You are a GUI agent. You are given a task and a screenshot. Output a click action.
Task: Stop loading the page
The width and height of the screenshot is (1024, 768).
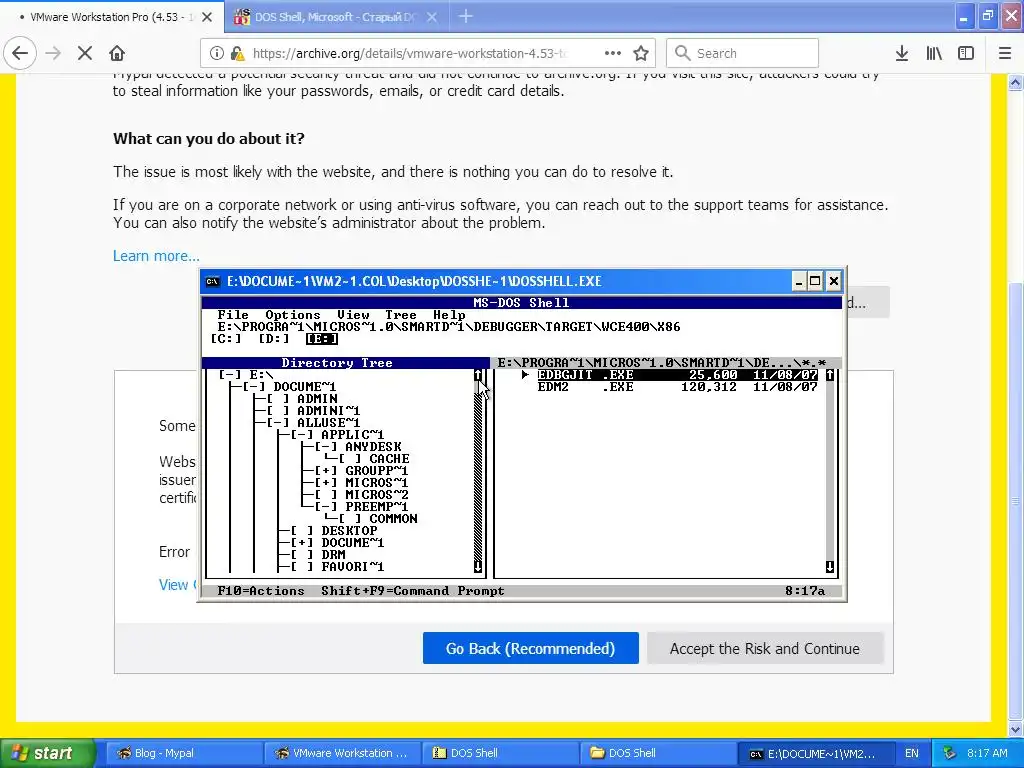pyautogui.click(x=85, y=54)
